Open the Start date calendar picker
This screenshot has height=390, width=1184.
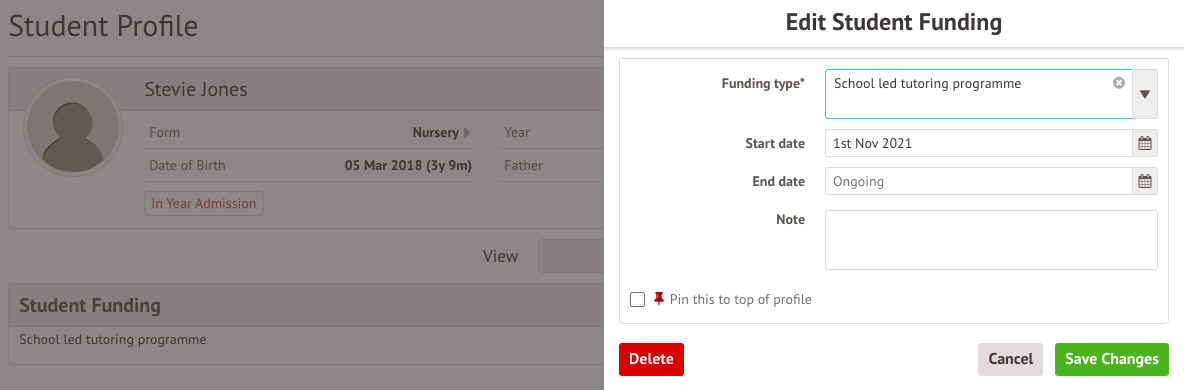pos(1145,143)
